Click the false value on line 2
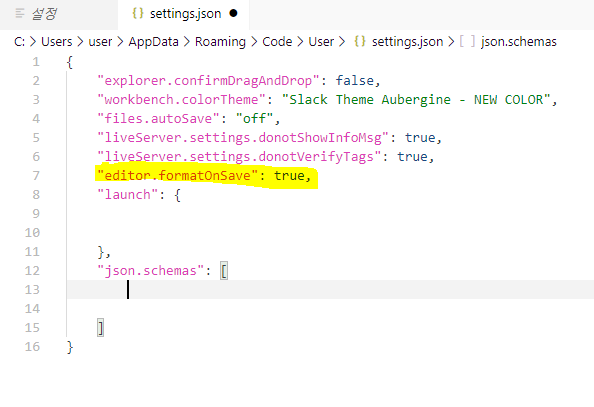Viewport: 594px width, 407px height. (355, 81)
